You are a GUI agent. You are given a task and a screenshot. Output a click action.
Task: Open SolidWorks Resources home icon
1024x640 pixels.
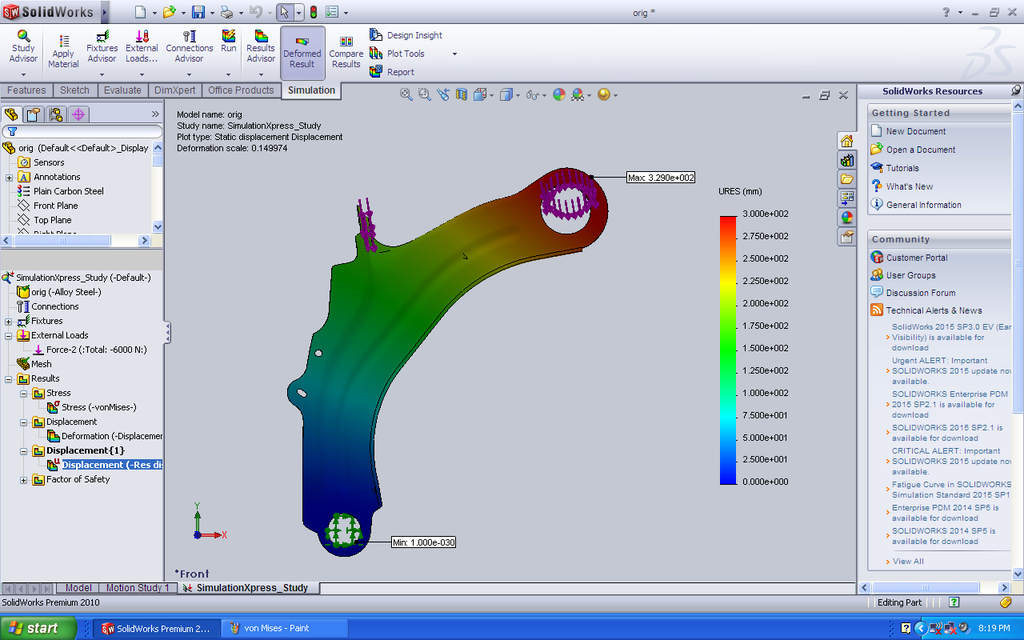point(847,141)
